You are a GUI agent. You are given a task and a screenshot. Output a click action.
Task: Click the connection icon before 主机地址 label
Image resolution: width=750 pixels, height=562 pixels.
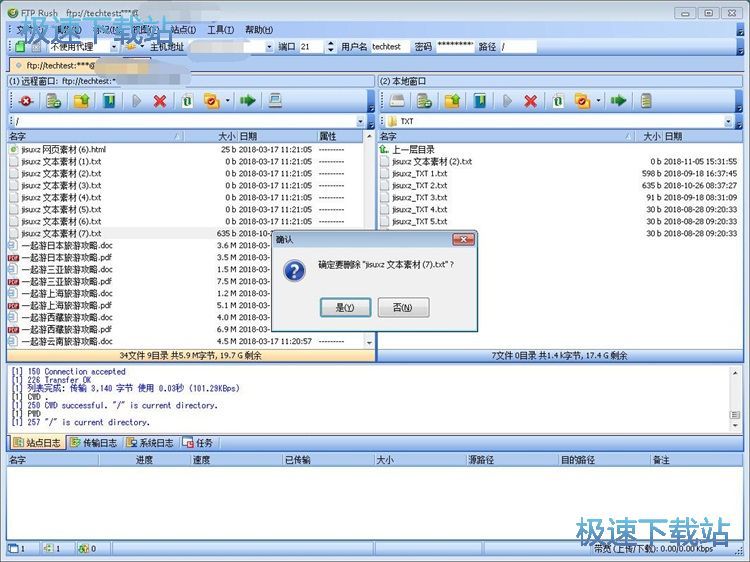(130, 46)
